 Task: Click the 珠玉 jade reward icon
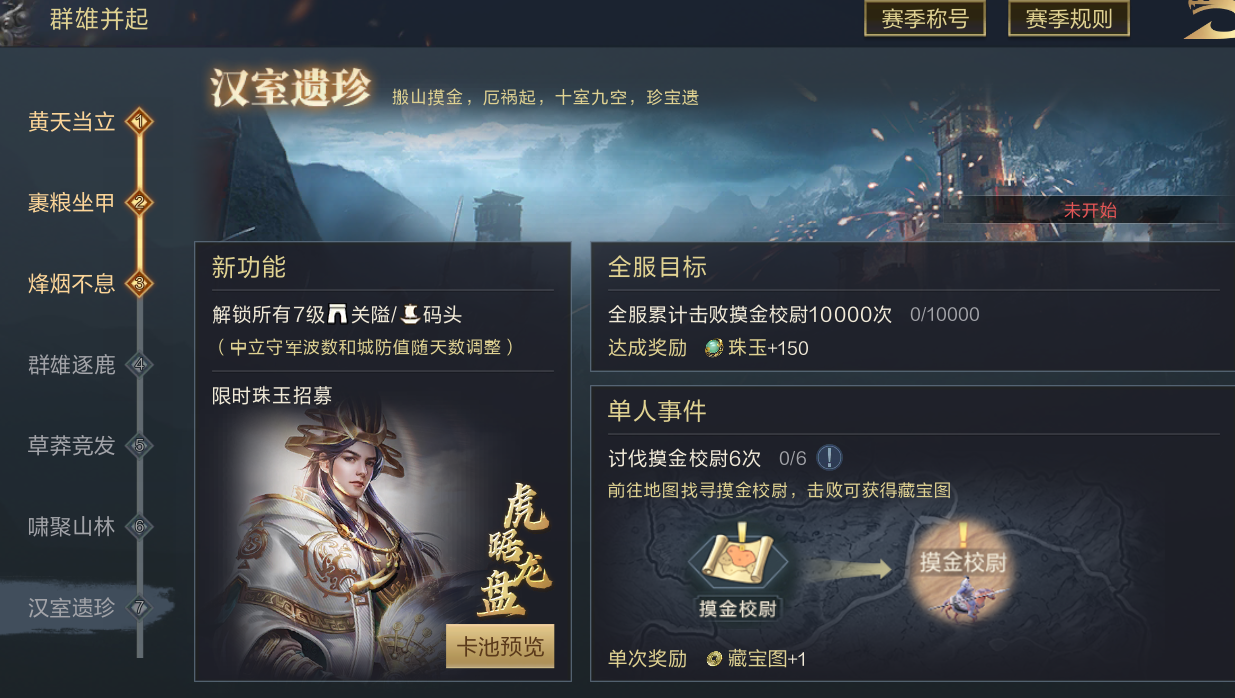714,348
